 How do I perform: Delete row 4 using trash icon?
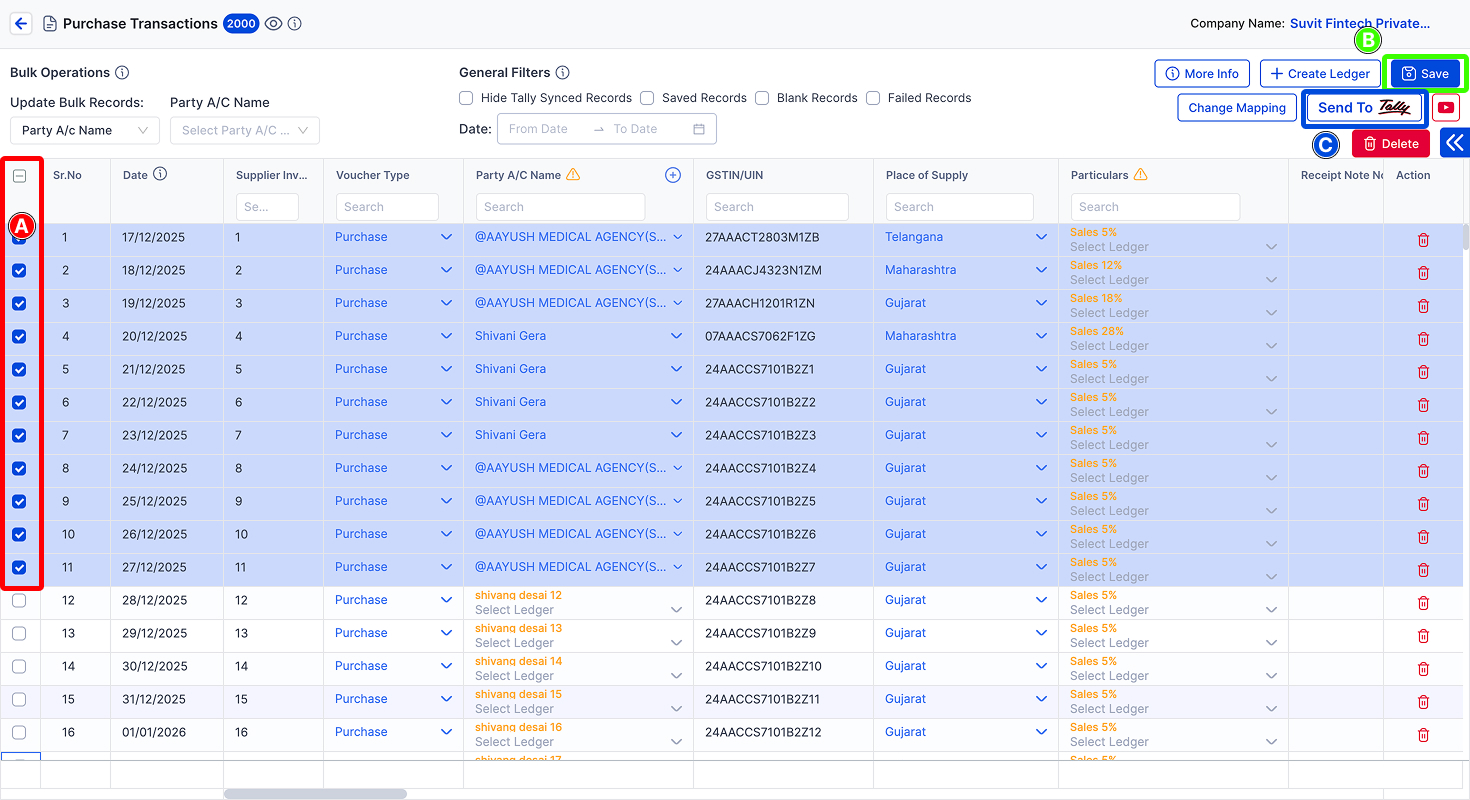1423,339
